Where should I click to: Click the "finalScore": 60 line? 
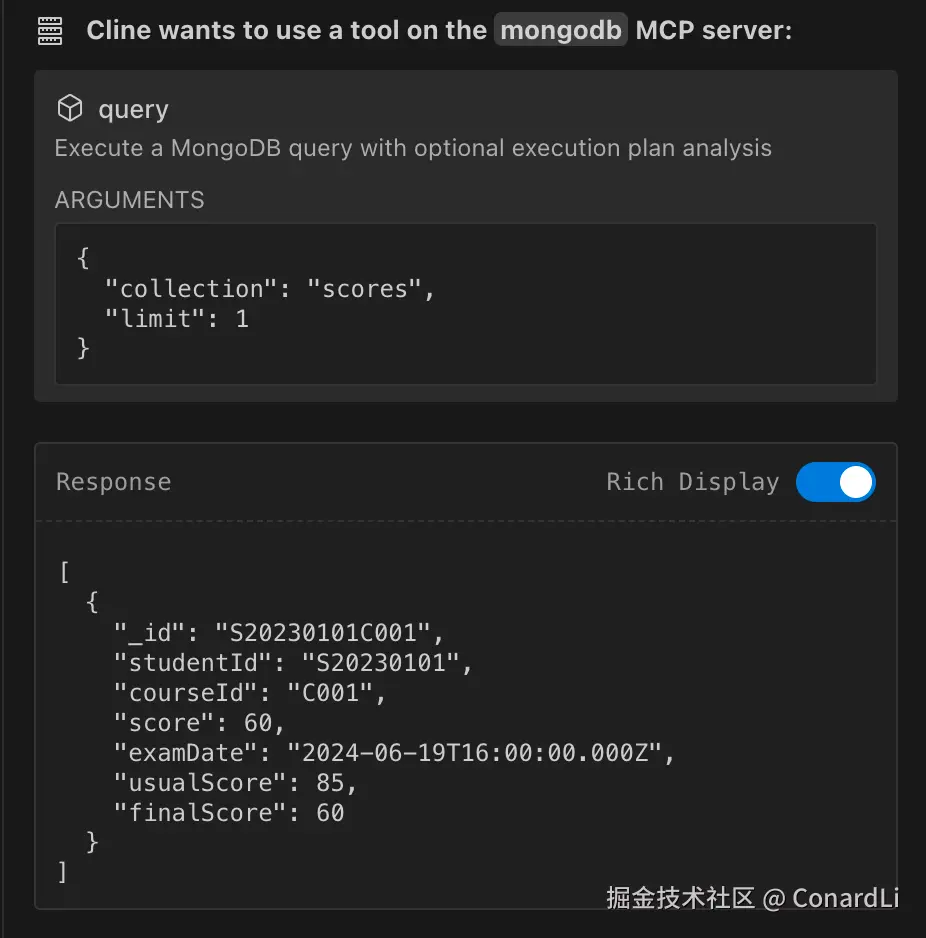click(229, 813)
